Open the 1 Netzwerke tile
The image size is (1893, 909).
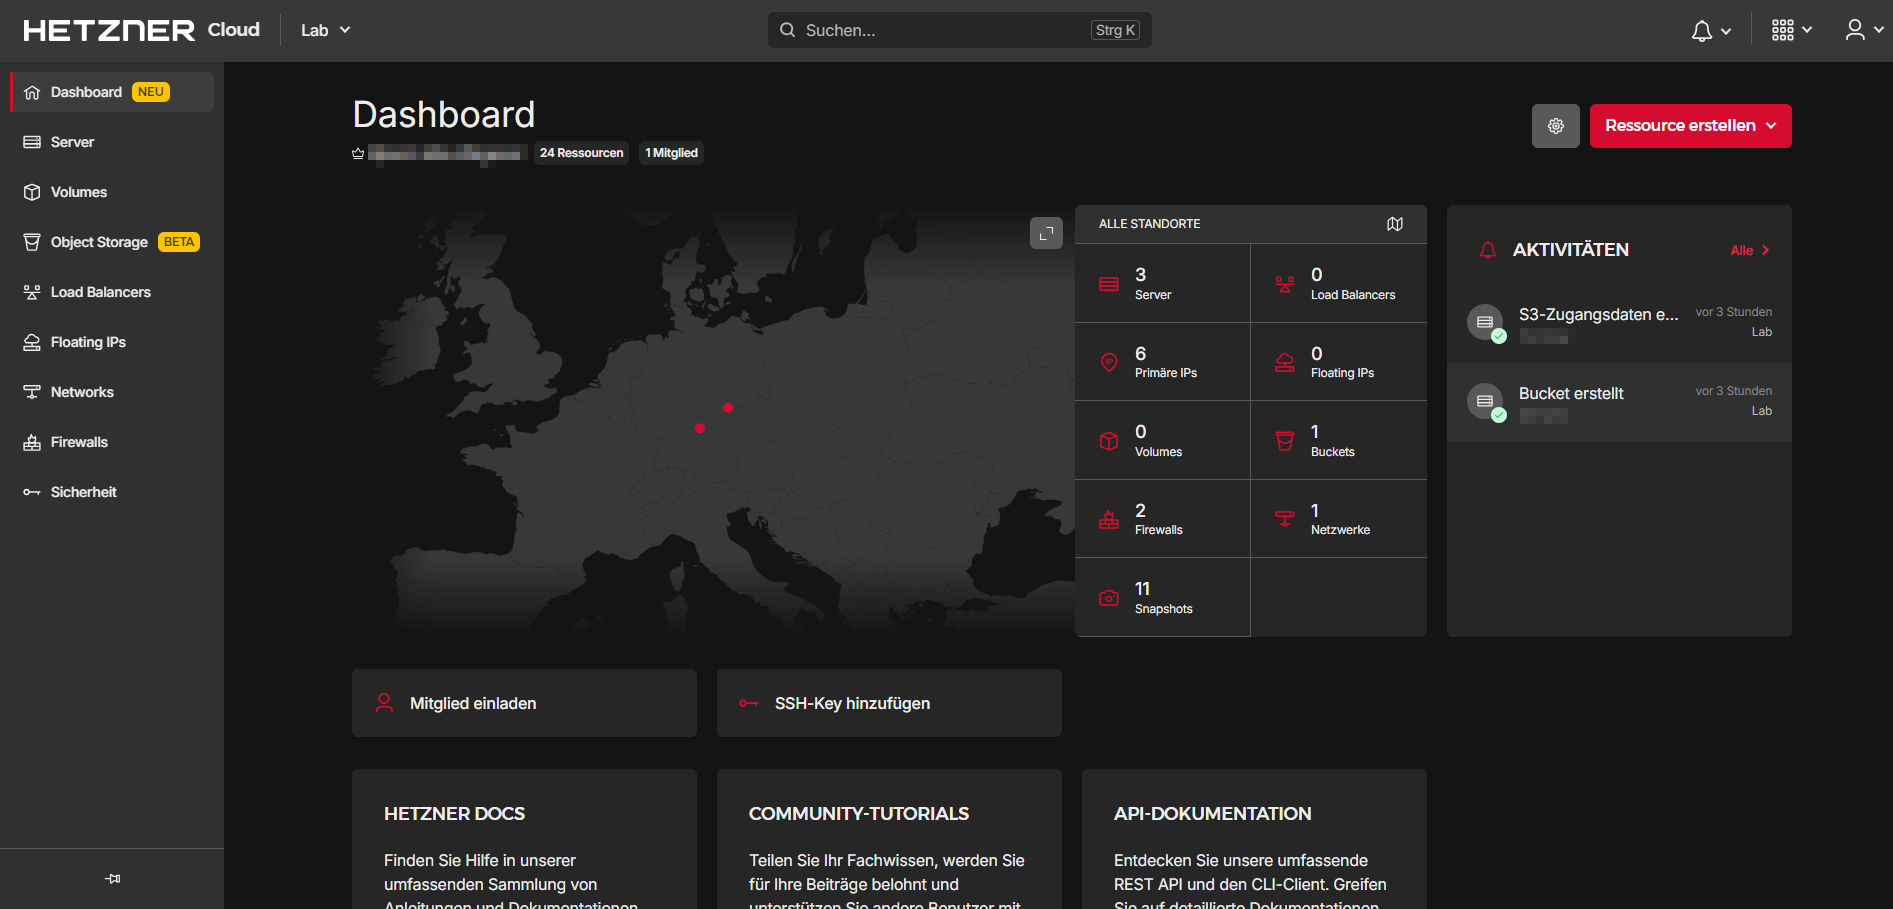pyautogui.click(x=1339, y=519)
